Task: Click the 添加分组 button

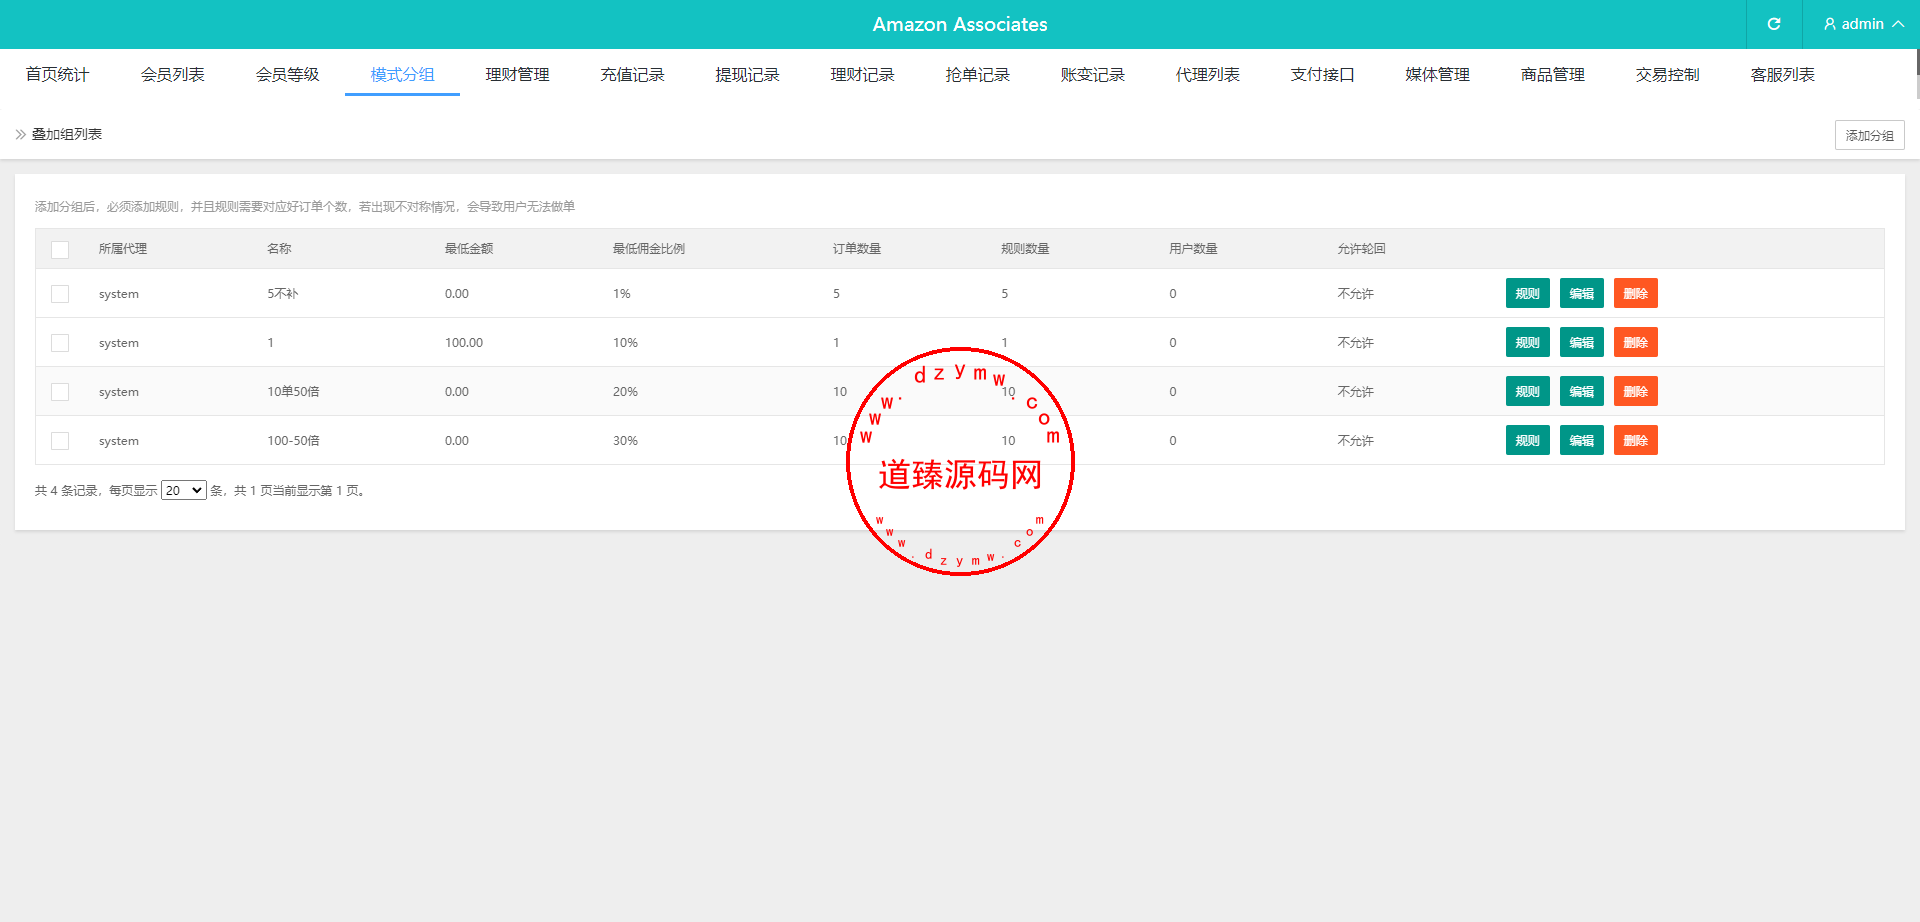Action: click(1869, 135)
